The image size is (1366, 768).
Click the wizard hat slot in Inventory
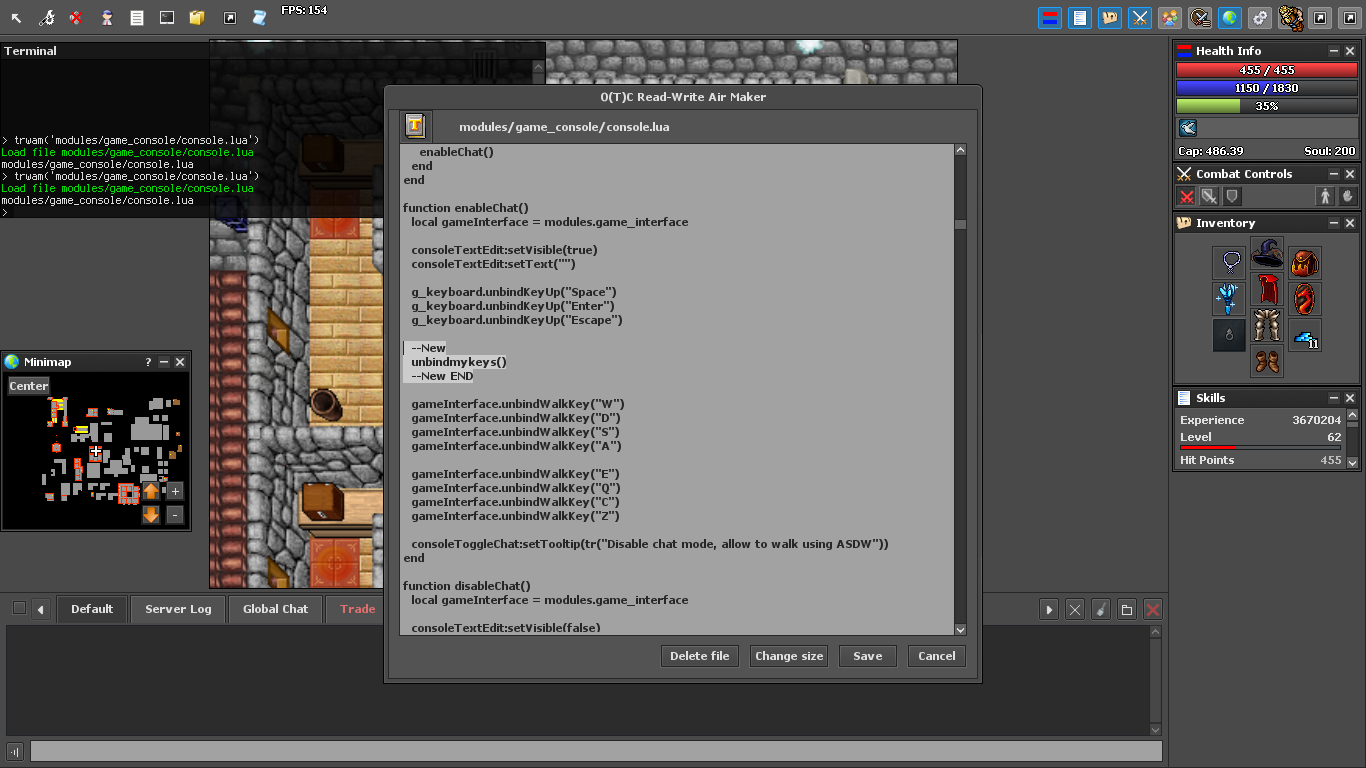[x=1267, y=254]
